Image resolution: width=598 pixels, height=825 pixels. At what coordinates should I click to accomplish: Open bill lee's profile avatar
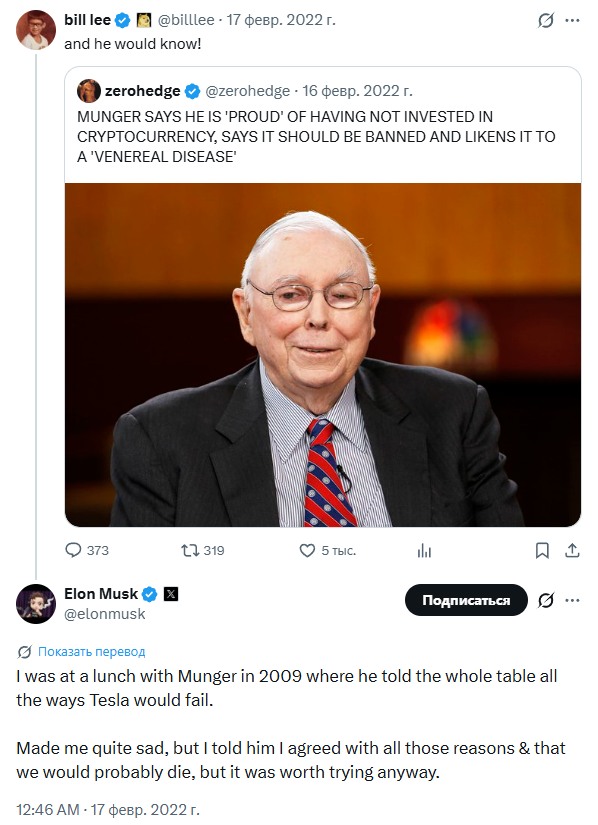pos(36,29)
